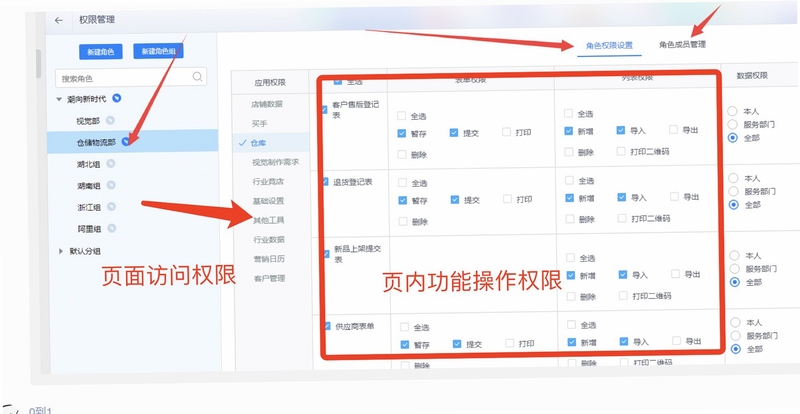Select 客户管理 in the application list

[x=269, y=279]
